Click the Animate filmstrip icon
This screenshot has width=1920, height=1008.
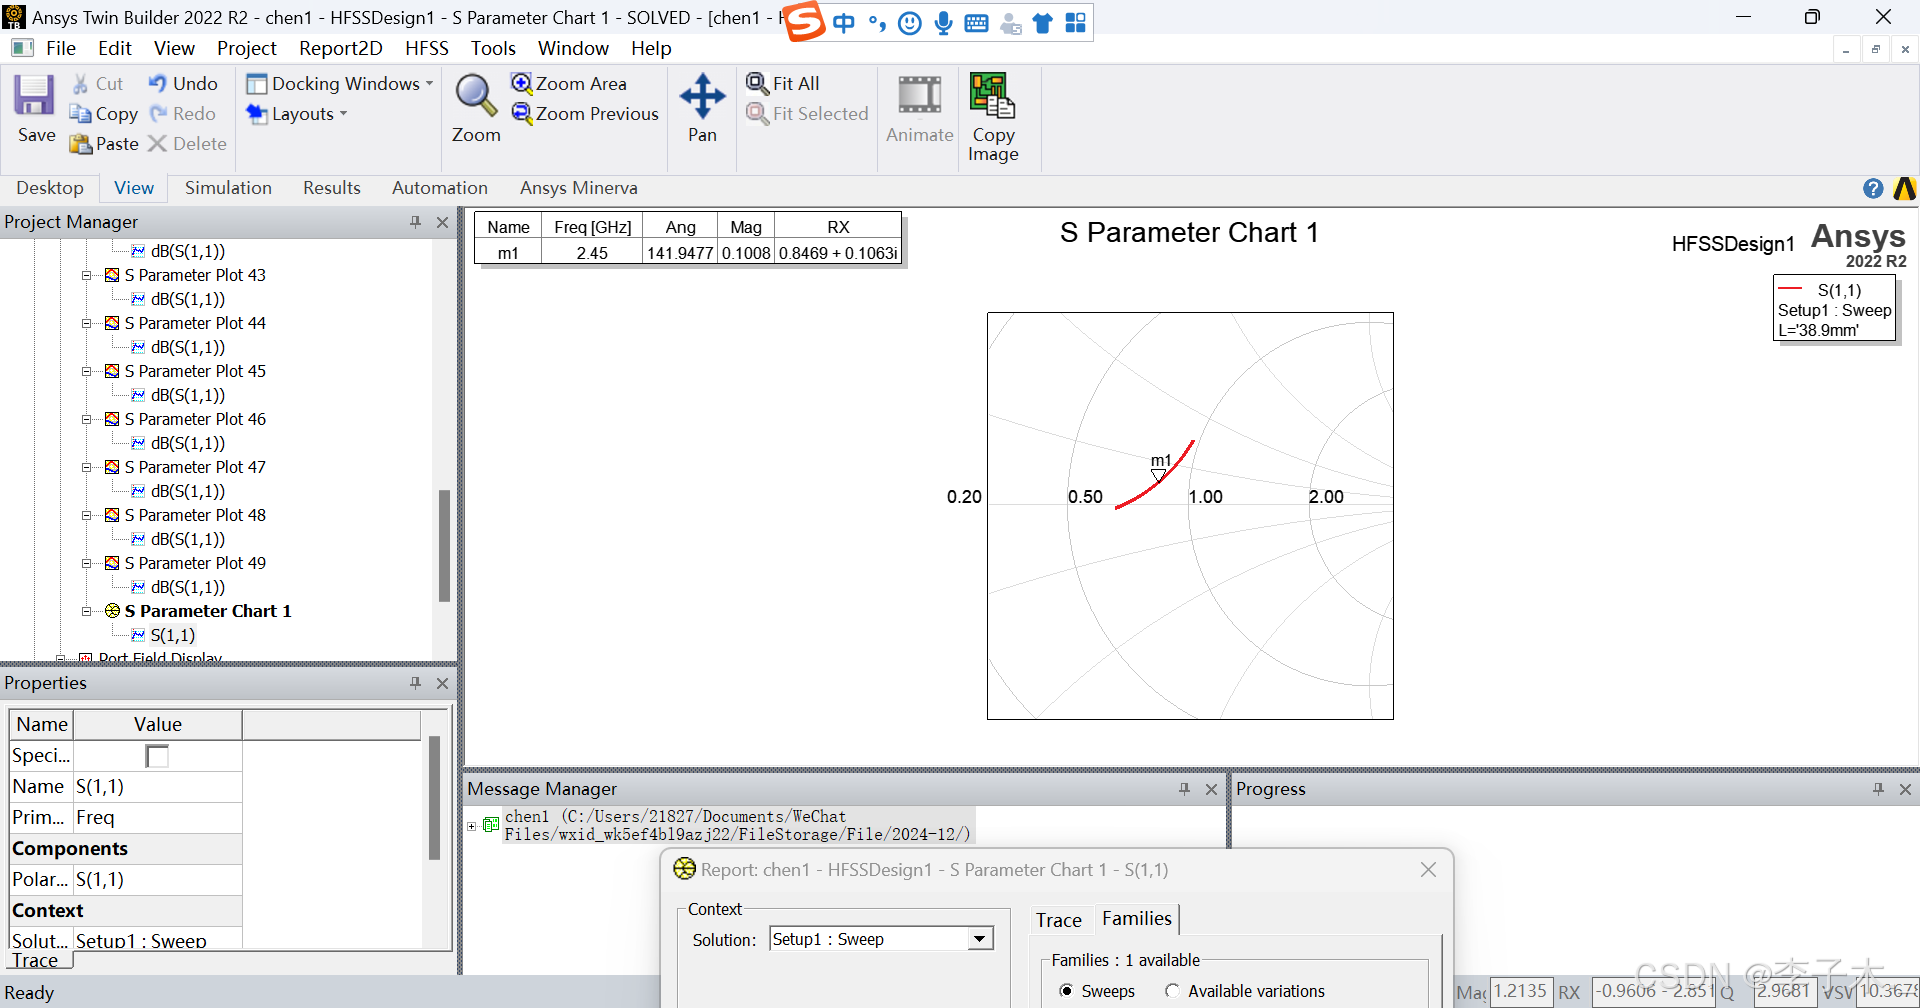[x=919, y=95]
